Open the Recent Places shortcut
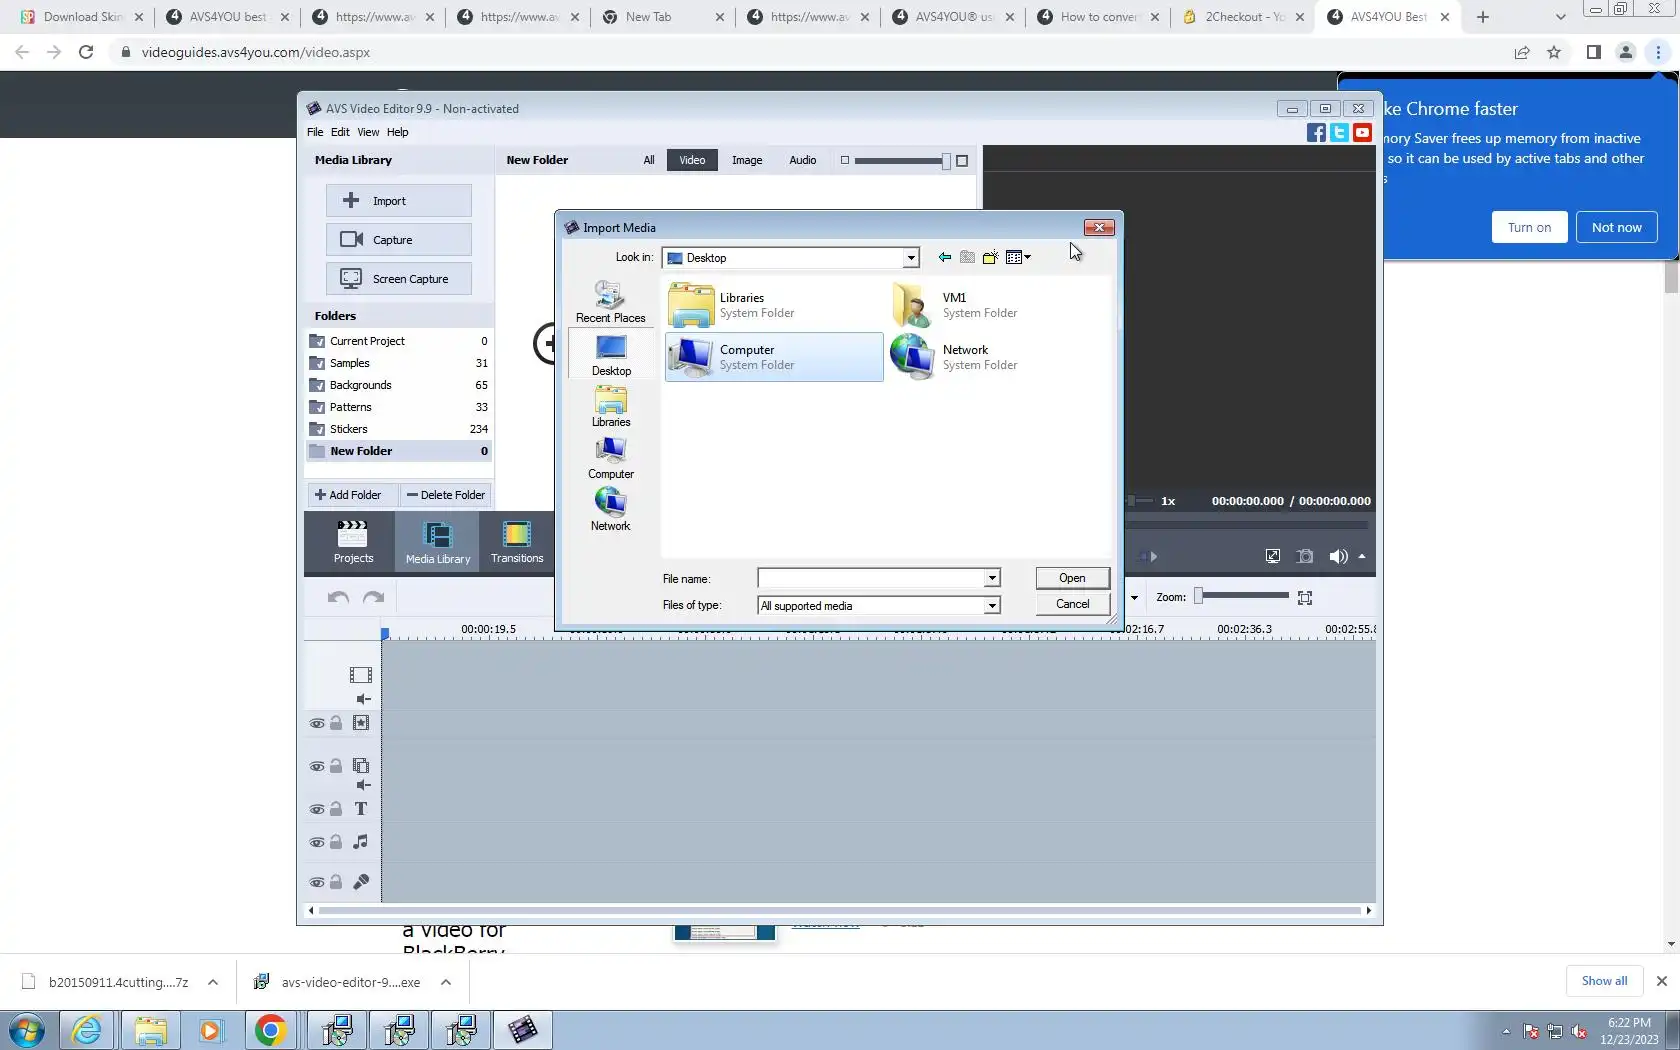The width and height of the screenshot is (1680, 1050). click(x=610, y=301)
